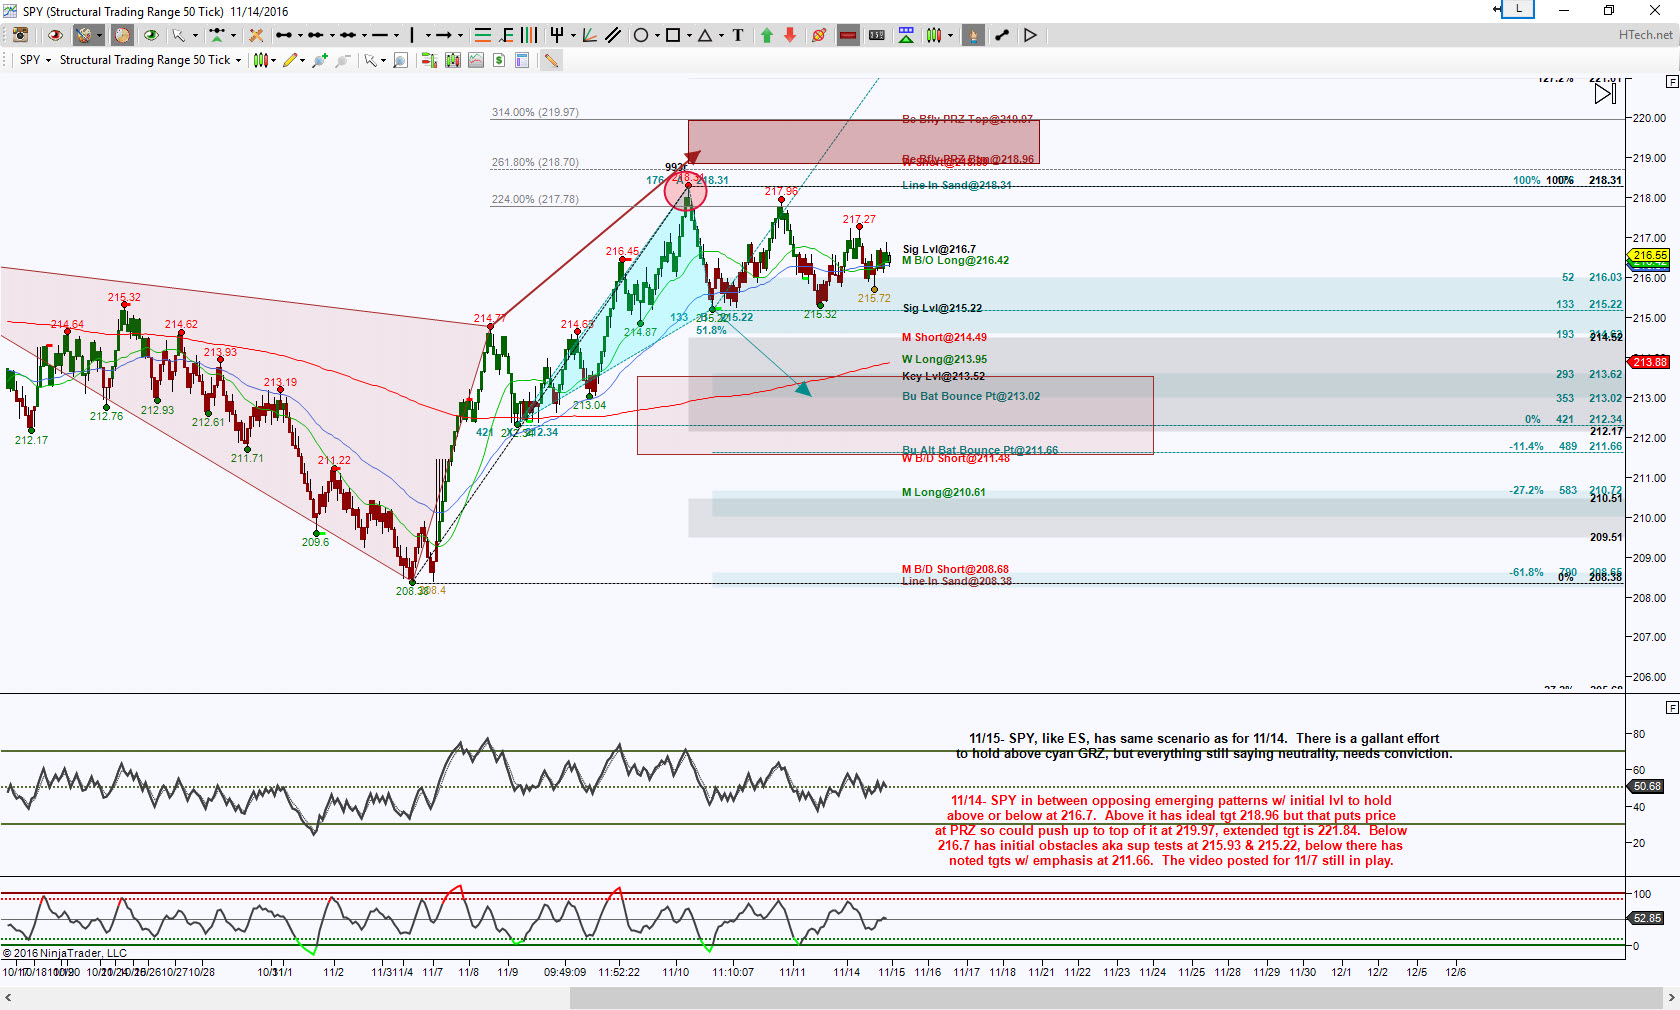Toggle the highlighted red bar toolbar button
Screen dimensions: 1680x1010
pyautogui.click(x=848, y=35)
